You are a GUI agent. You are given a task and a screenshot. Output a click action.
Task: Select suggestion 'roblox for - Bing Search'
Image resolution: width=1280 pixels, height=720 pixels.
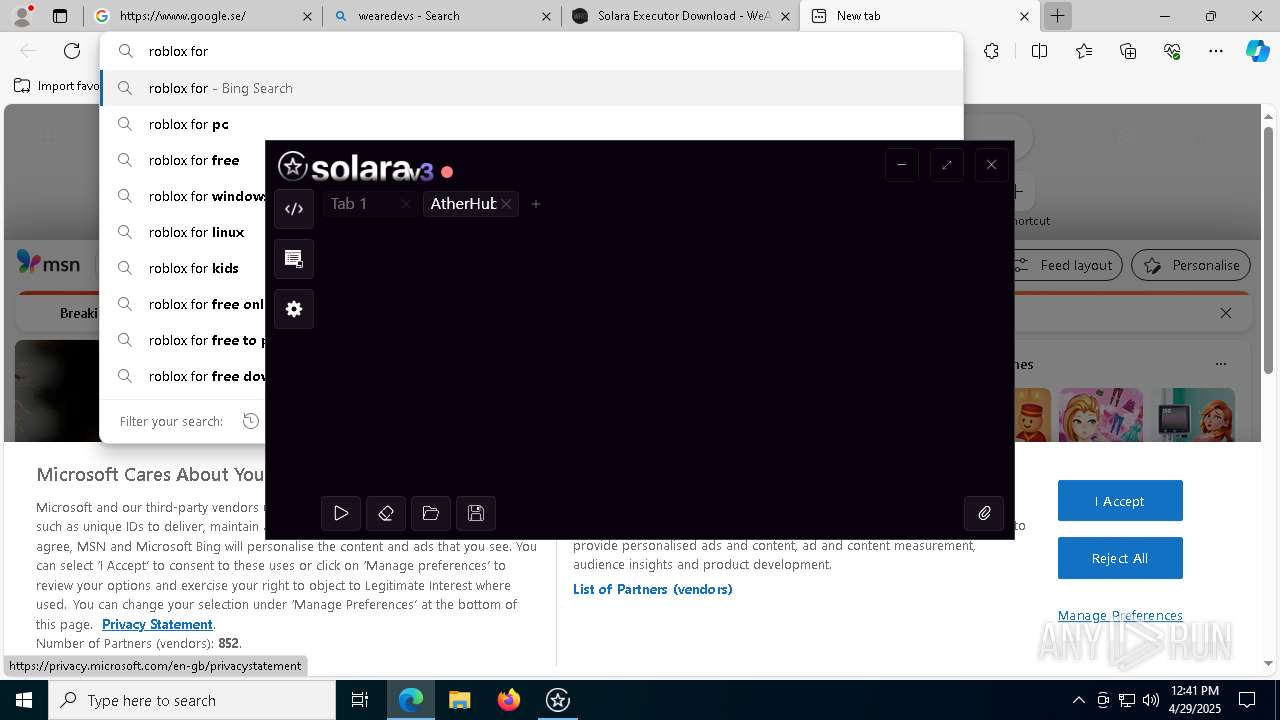click(x=531, y=88)
